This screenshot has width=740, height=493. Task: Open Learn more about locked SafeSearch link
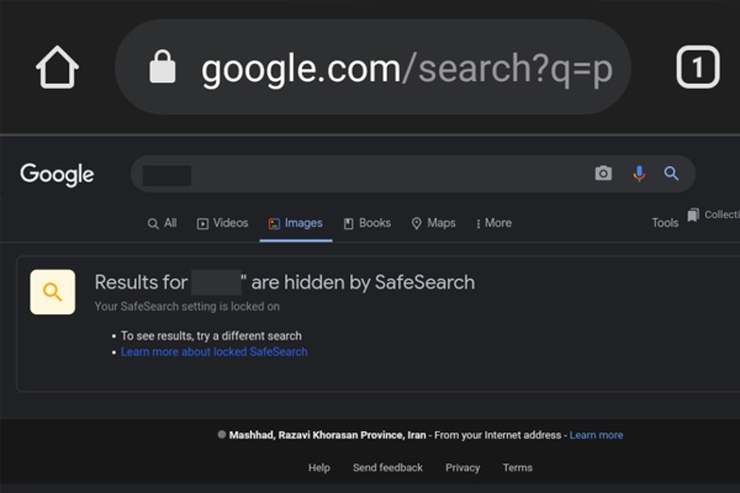tap(214, 352)
